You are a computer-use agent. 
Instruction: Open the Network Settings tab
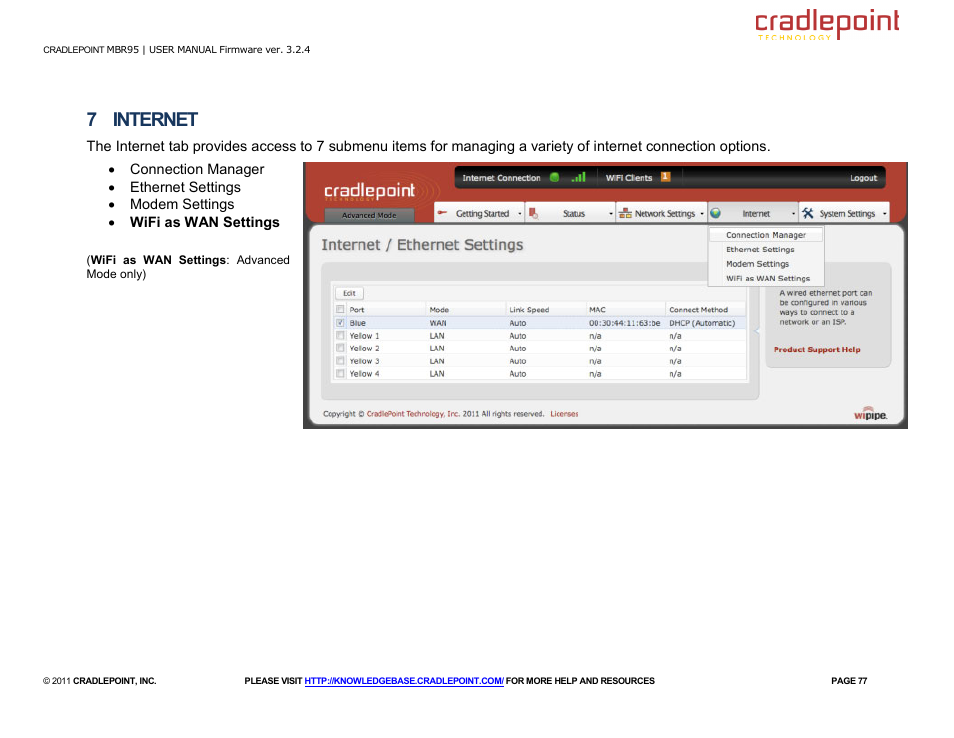pos(661,213)
